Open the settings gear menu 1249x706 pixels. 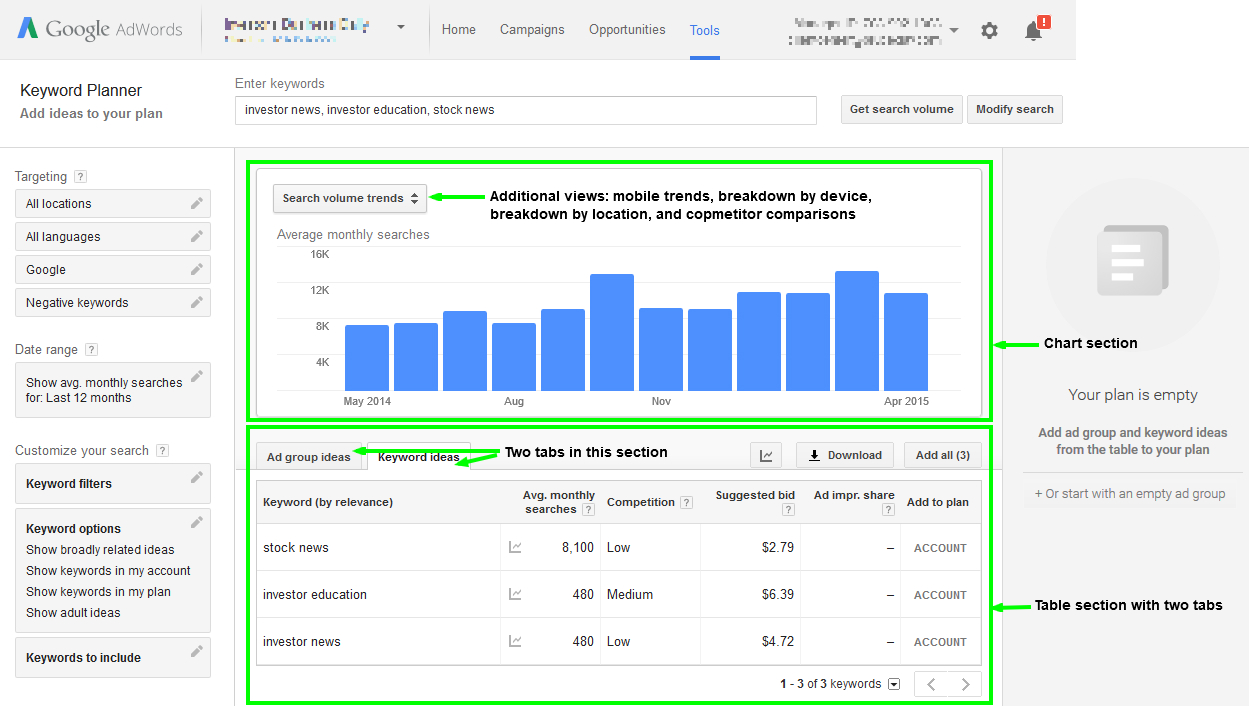[989, 30]
